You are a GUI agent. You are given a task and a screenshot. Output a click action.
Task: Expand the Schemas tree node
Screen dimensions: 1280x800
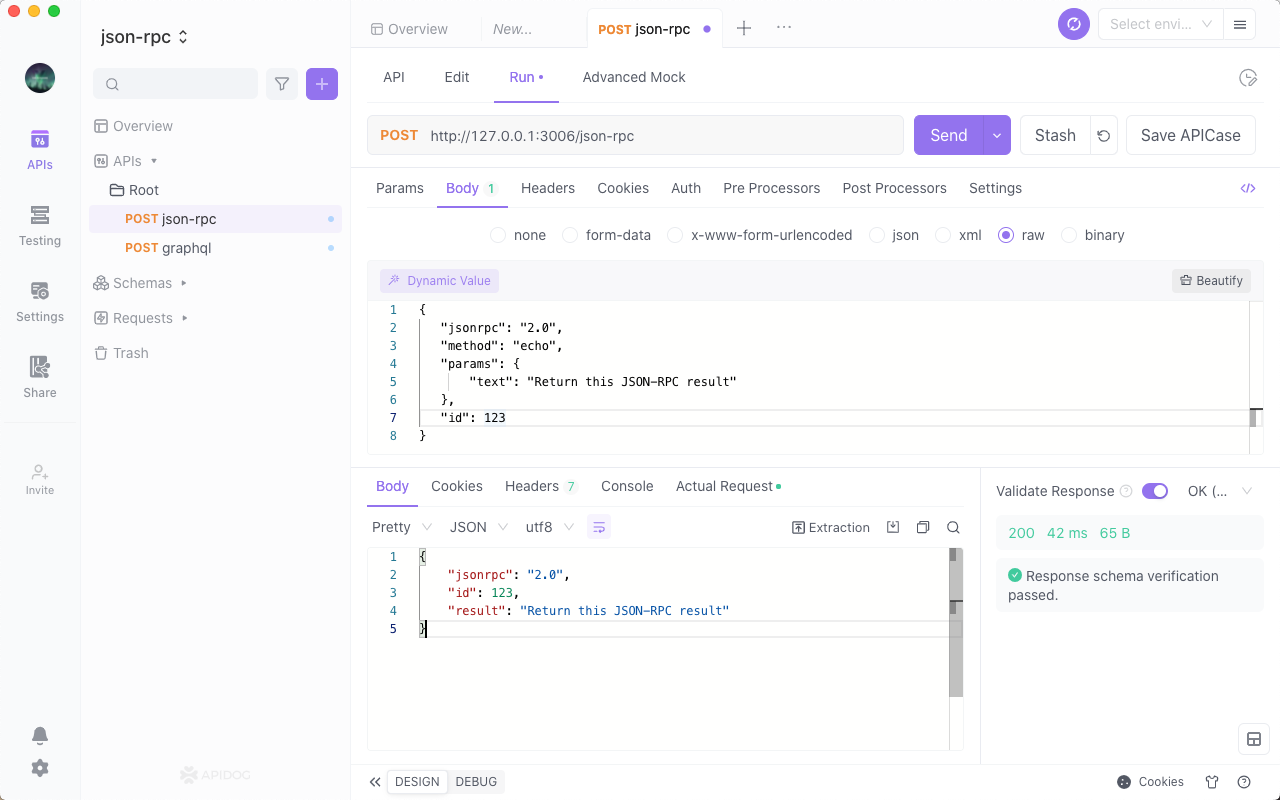coord(184,283)
